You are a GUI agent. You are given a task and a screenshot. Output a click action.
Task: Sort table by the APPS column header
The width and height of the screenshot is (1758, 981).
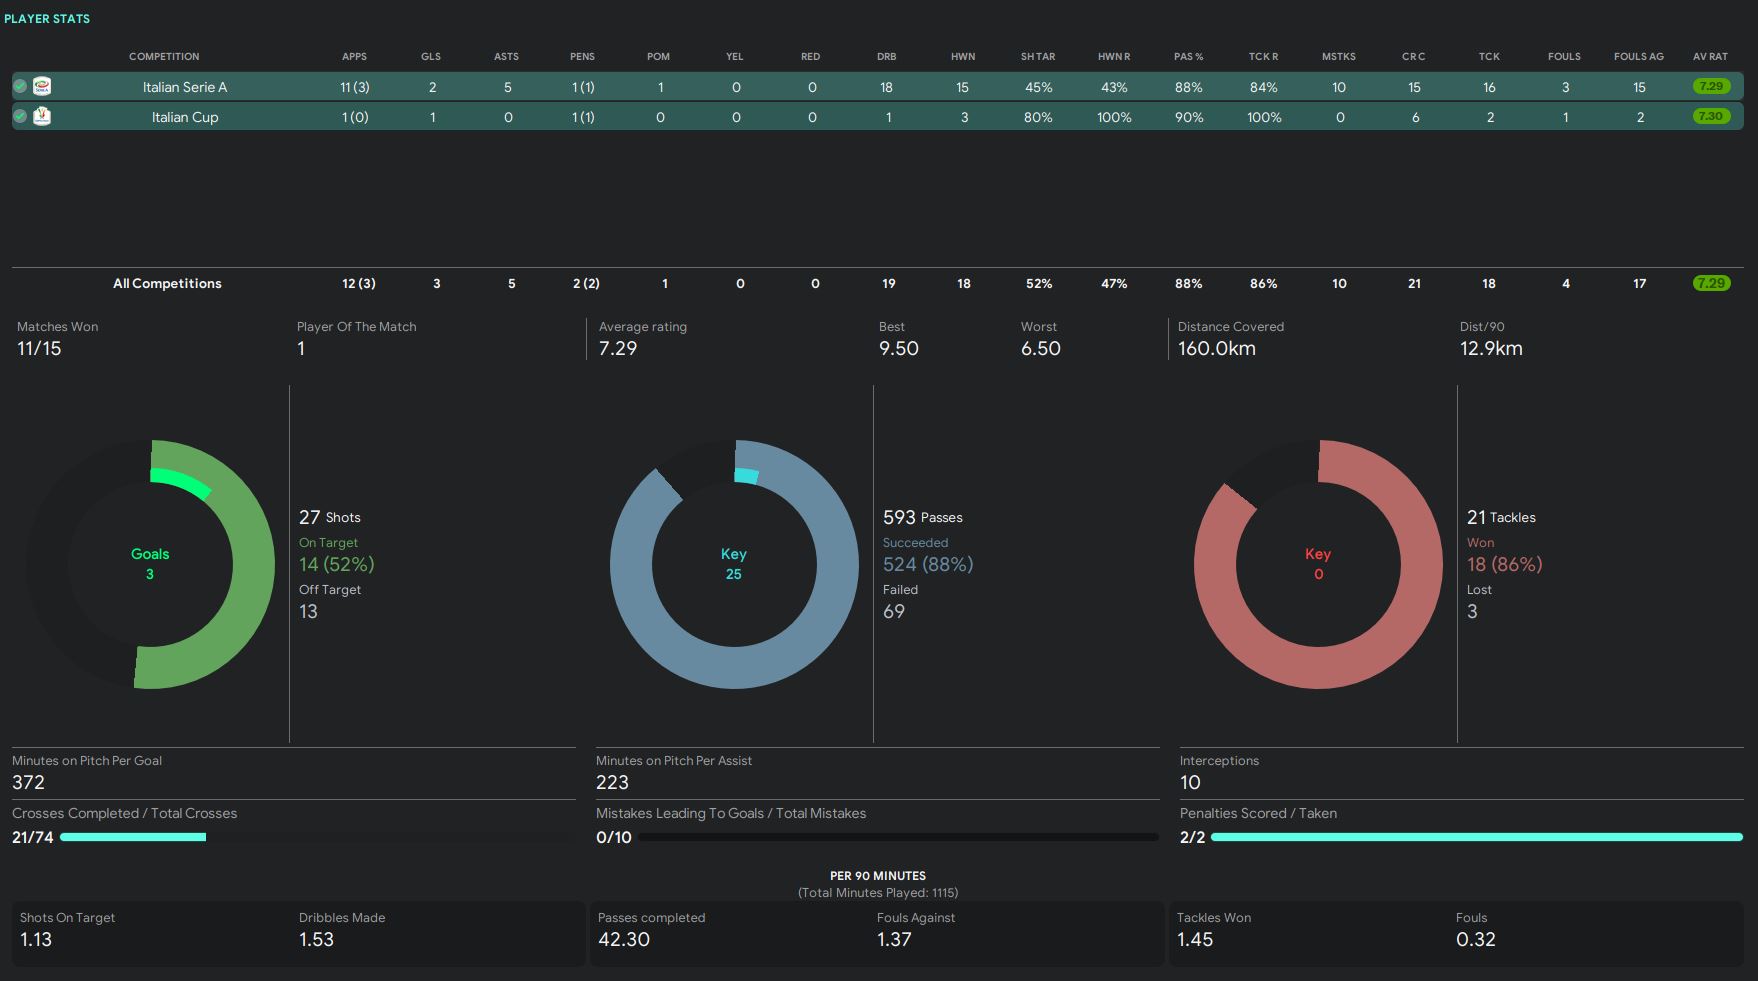tap(354, 57)
